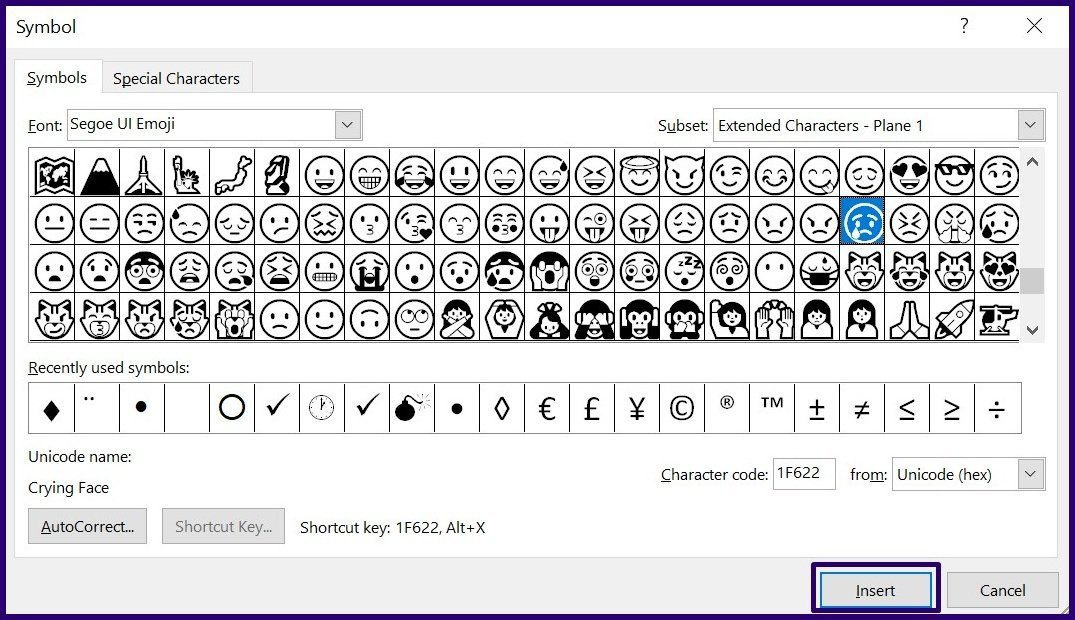The height and width of the screenshot is (620, 1075).
Task: Choose the Mount Fuji emoji
Action: point(98,174)
